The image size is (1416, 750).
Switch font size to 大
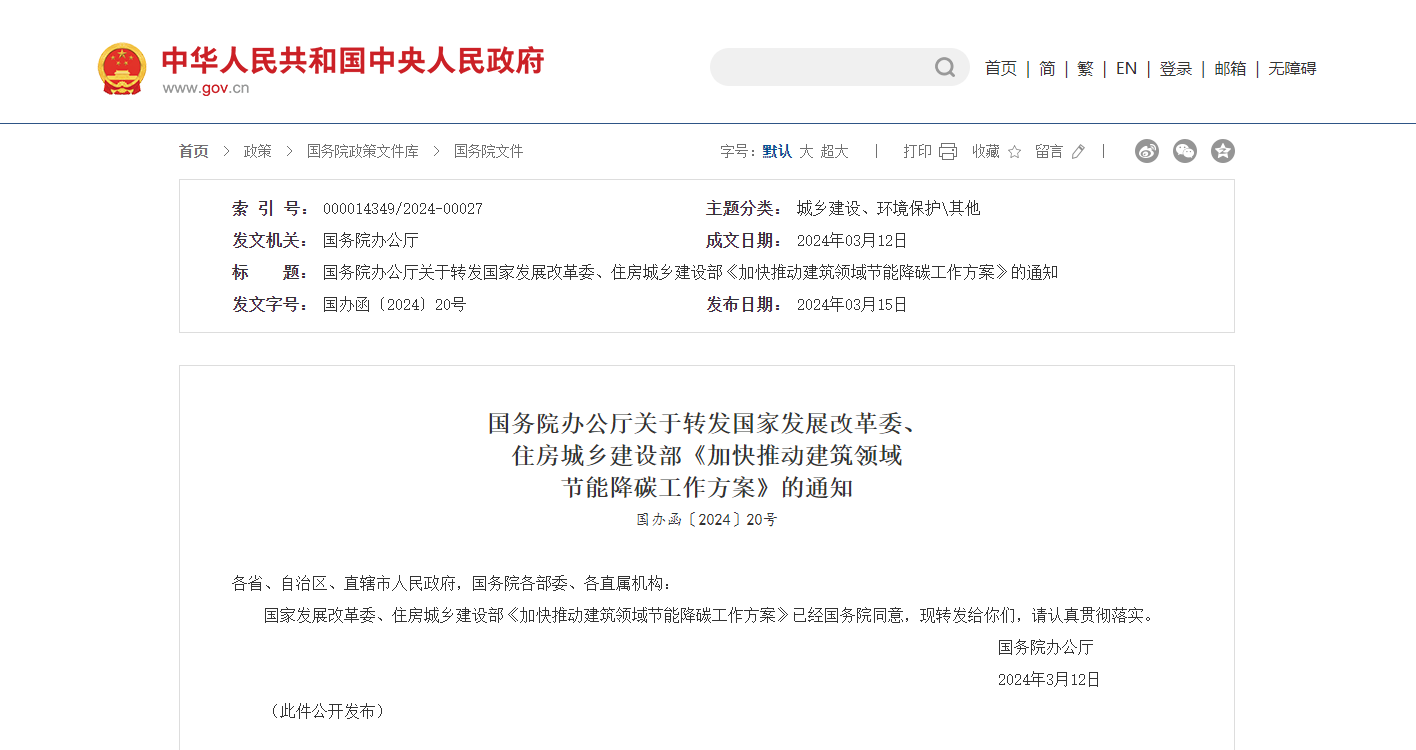(x=806, y=151)
